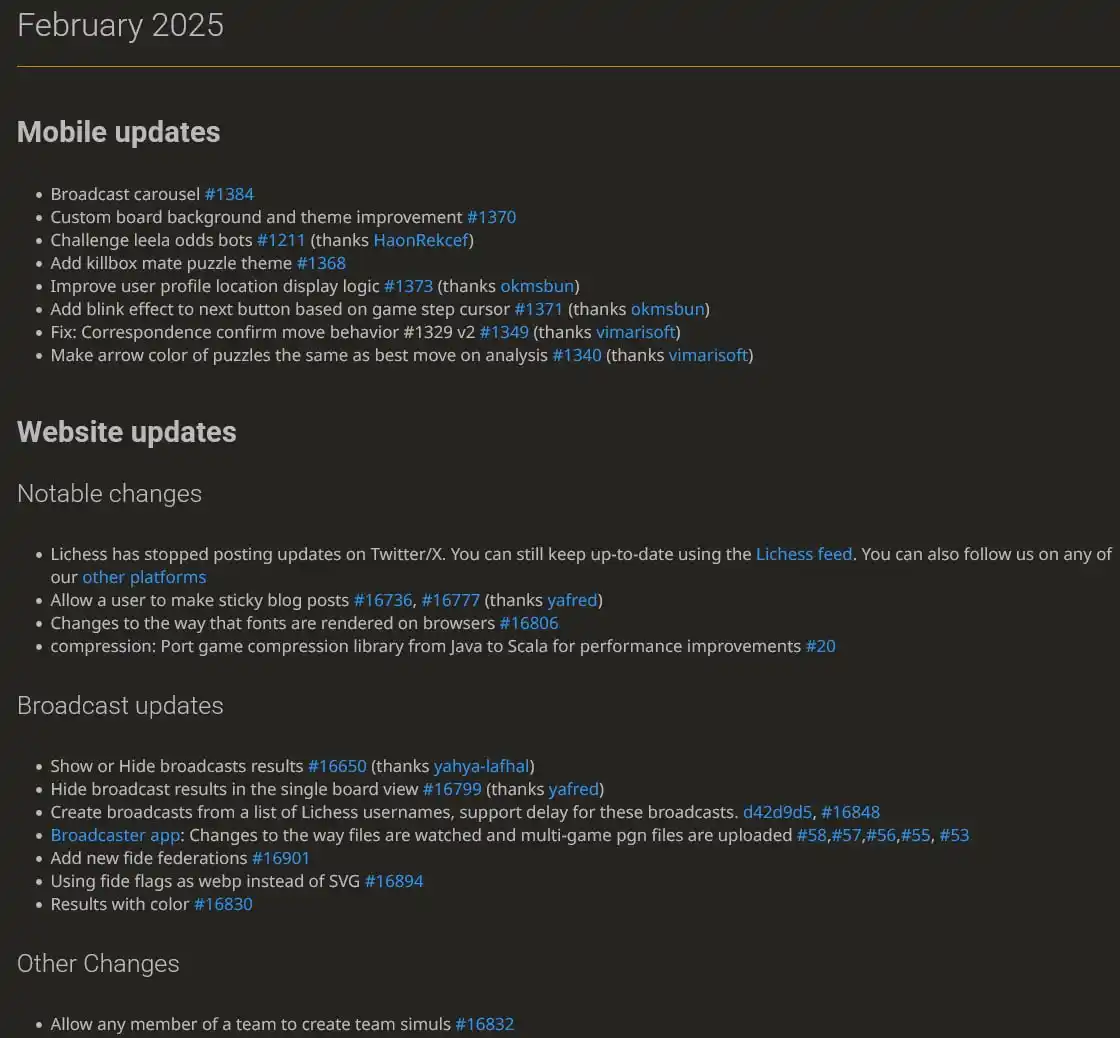Screen dimensions: 1120x1038
Task: Open single board view #16799
Action: pos(452,789)
